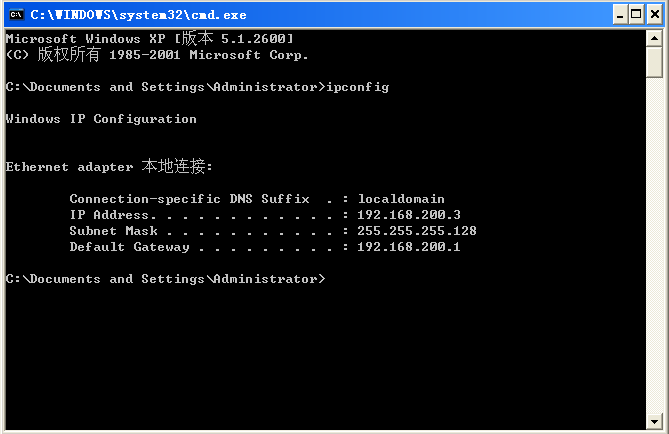Click the Default Gateway label text
The image size is (669, 434).
[x=129, y=247]
